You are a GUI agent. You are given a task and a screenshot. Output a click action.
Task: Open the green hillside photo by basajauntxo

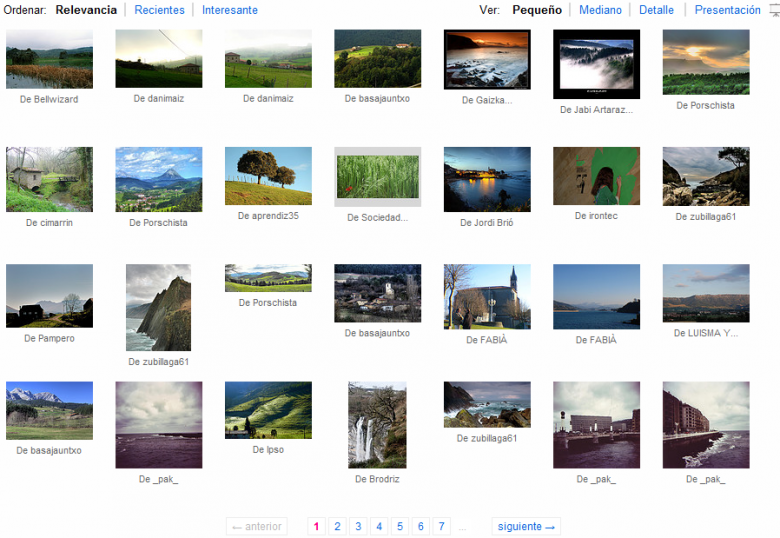[x=378, y=59]
